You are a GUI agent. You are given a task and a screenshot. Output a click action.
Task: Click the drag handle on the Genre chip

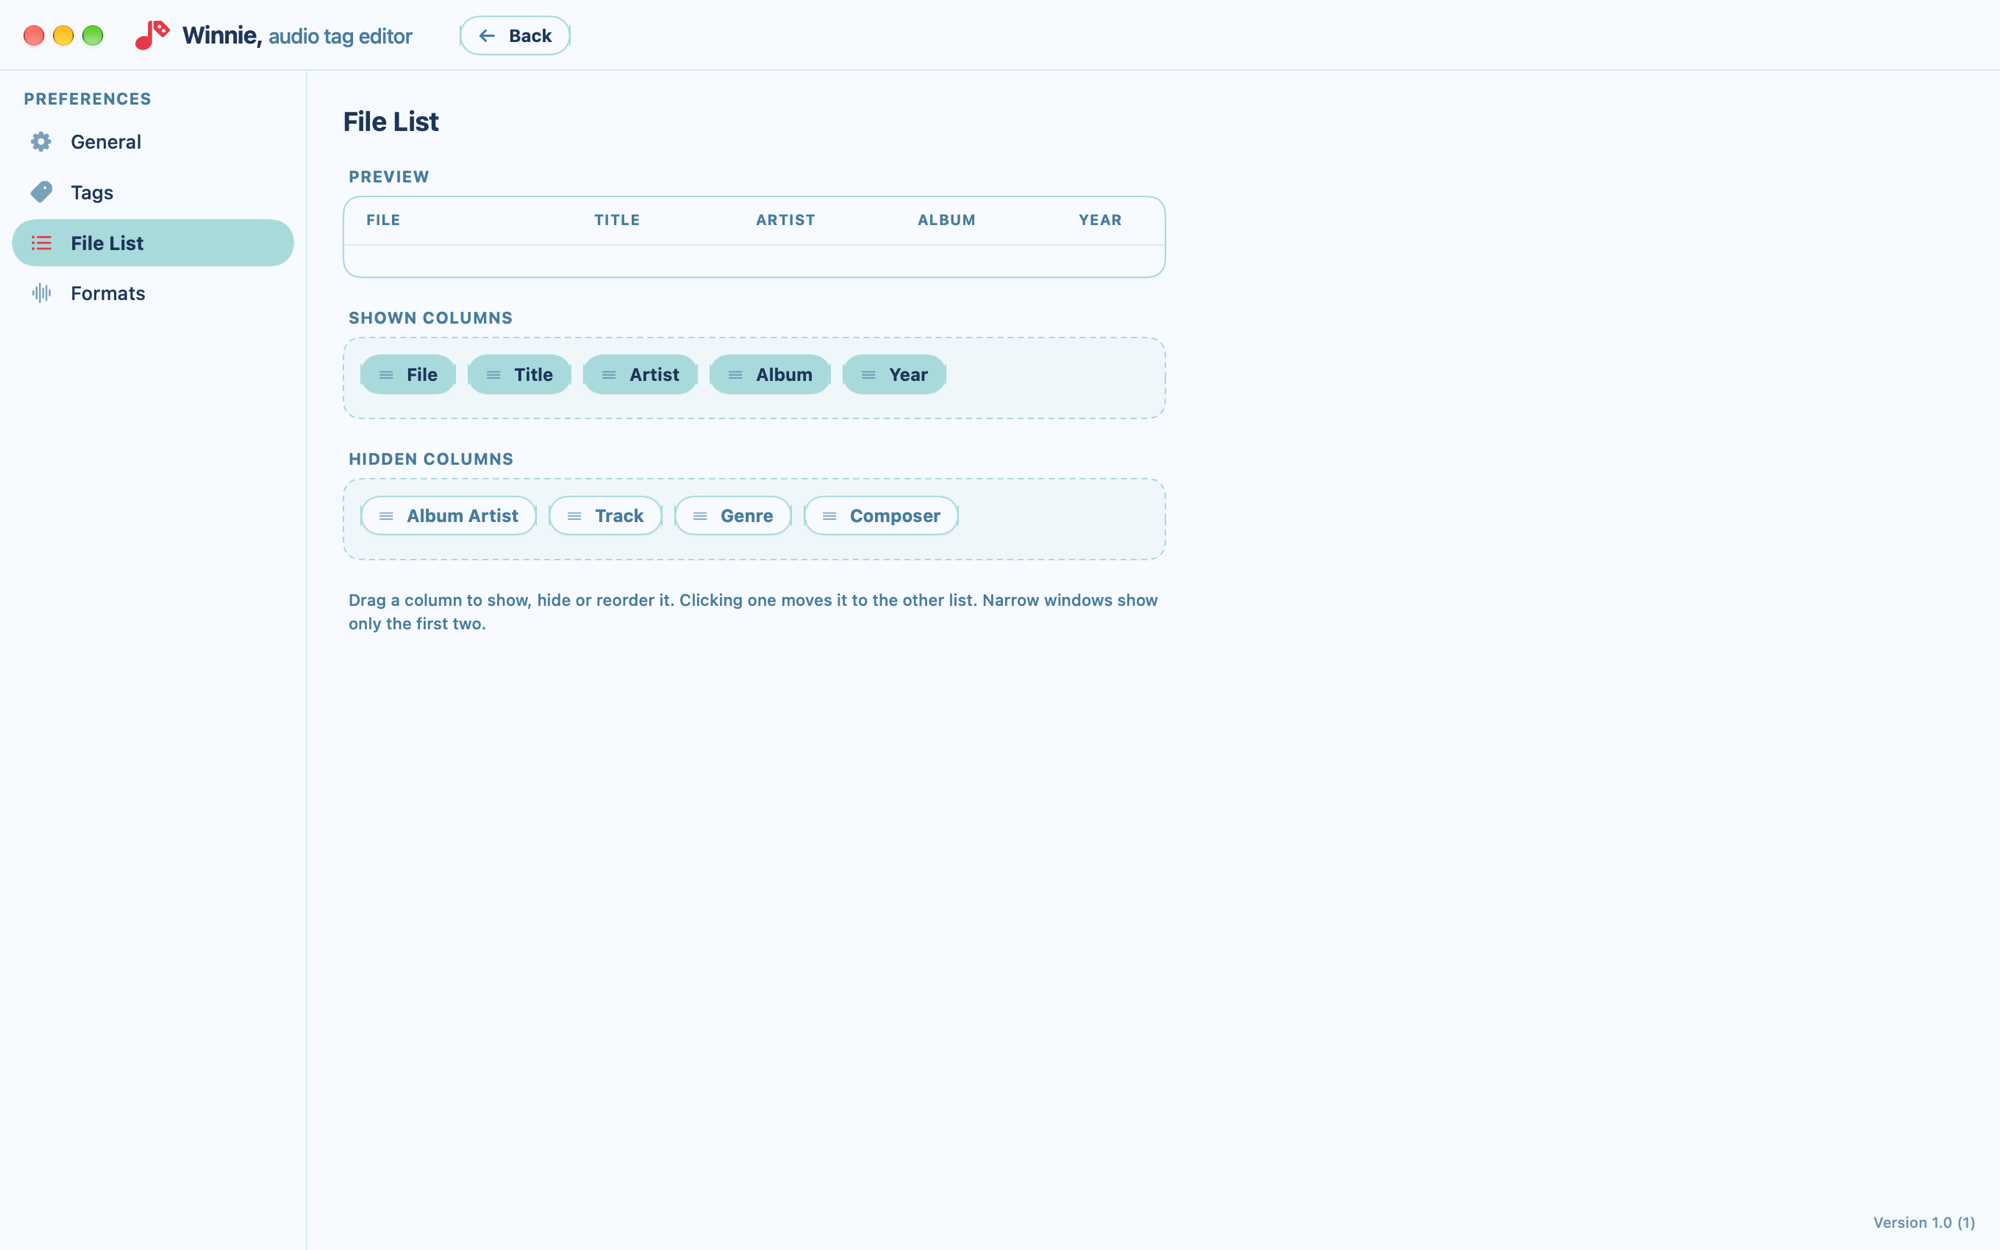click(x=700, y=516)
